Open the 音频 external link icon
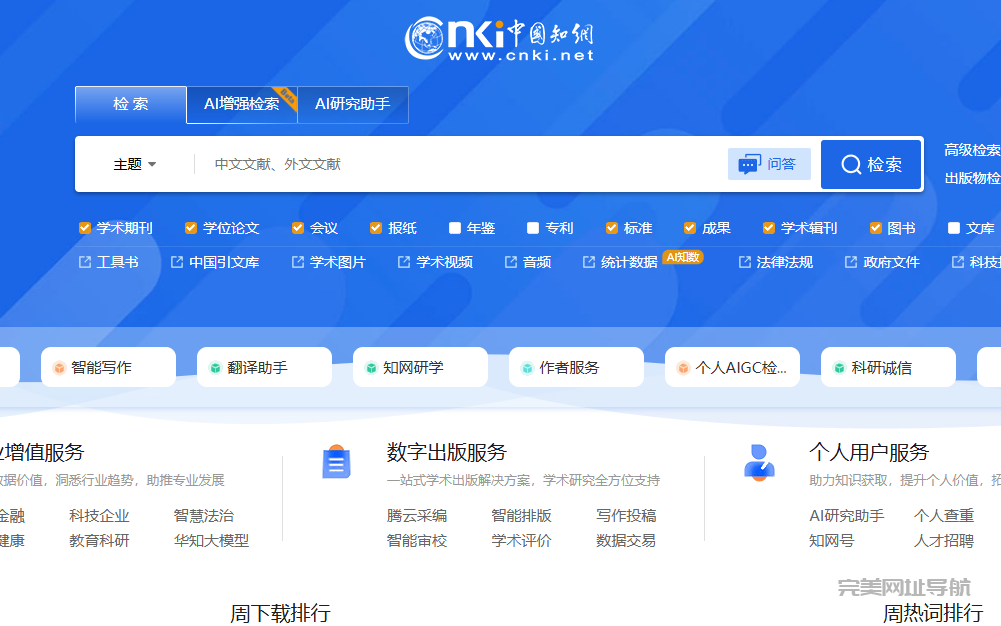1001x626 pixels. click(x=511, y=262)
